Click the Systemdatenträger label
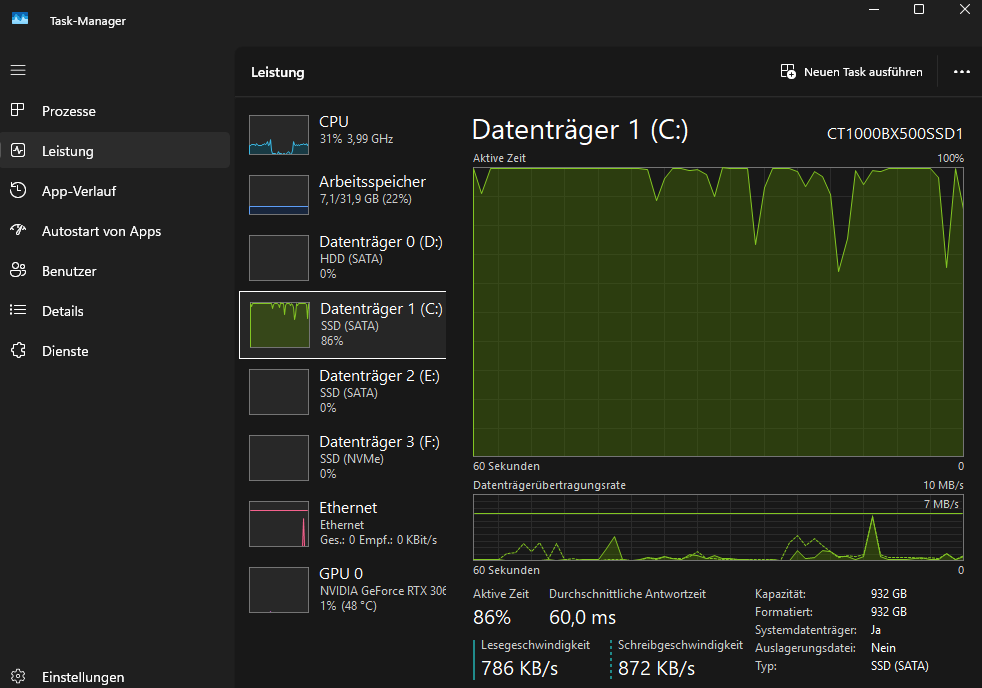The height and width of the screenshot is (688, 982). click(x=806, y=630)
